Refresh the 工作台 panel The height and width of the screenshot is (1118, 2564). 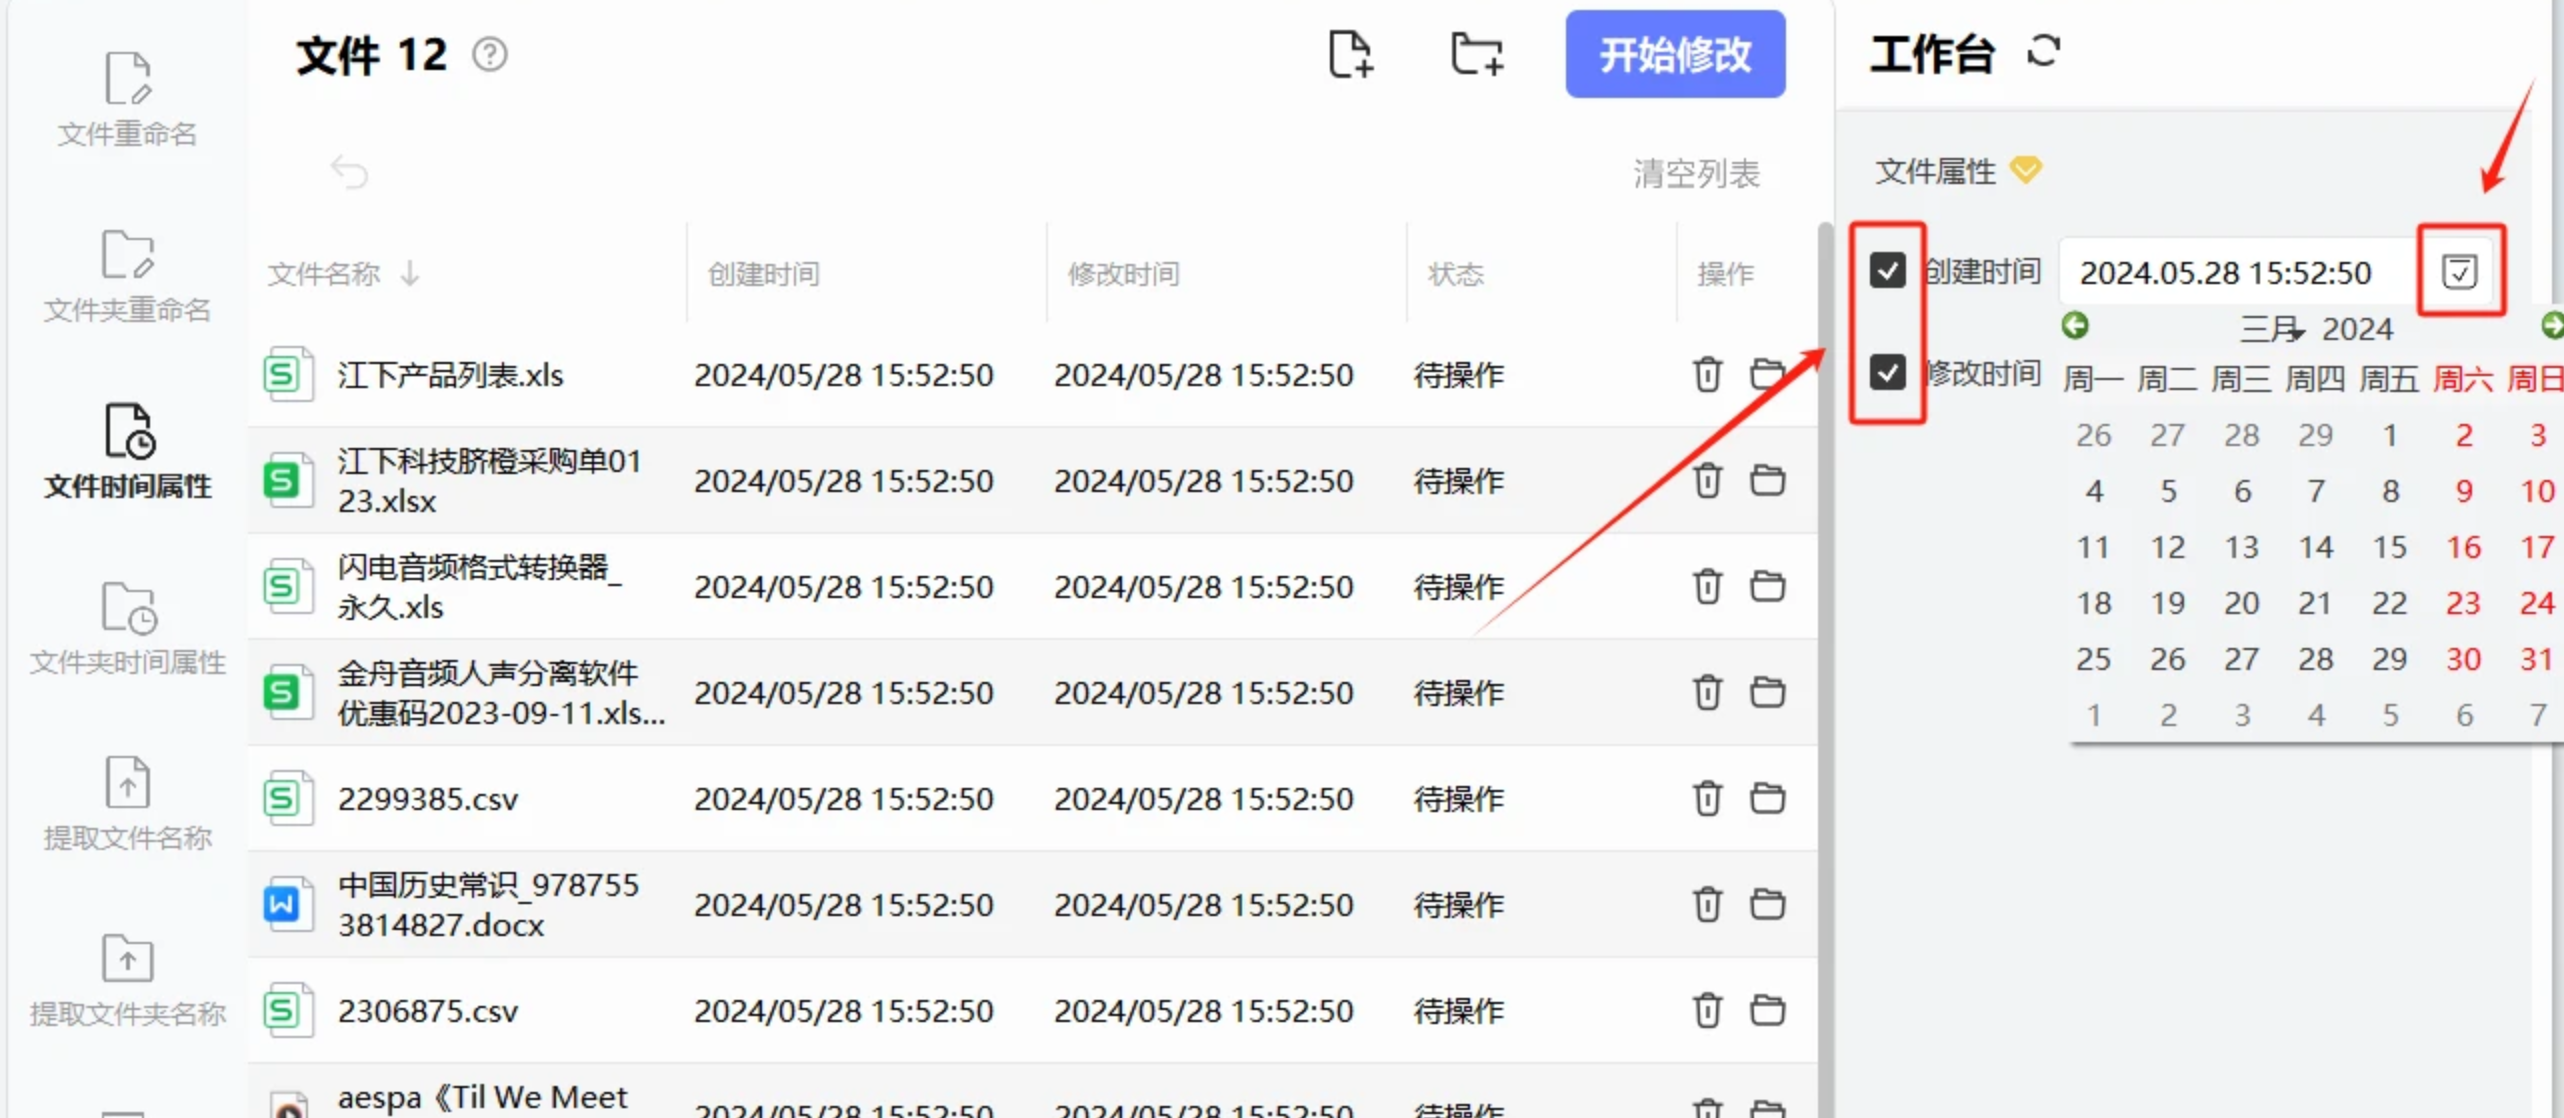tap(2043, 51)
